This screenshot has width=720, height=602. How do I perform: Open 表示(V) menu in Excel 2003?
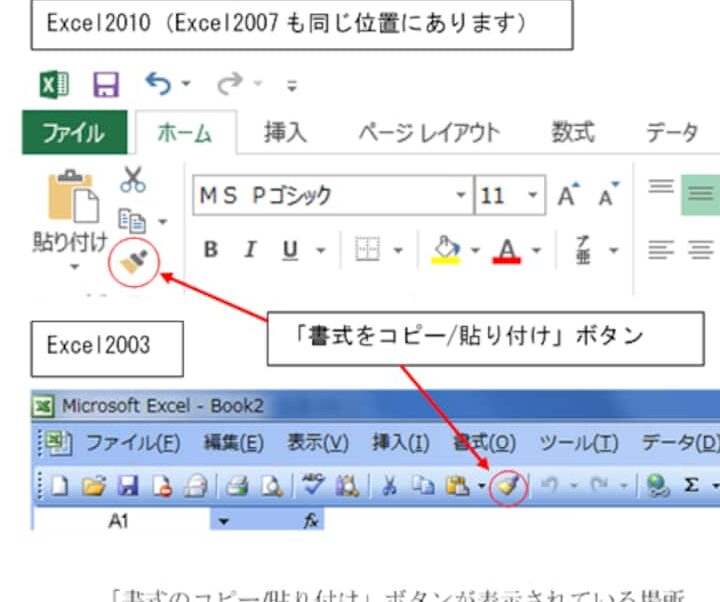pos(318,443)
